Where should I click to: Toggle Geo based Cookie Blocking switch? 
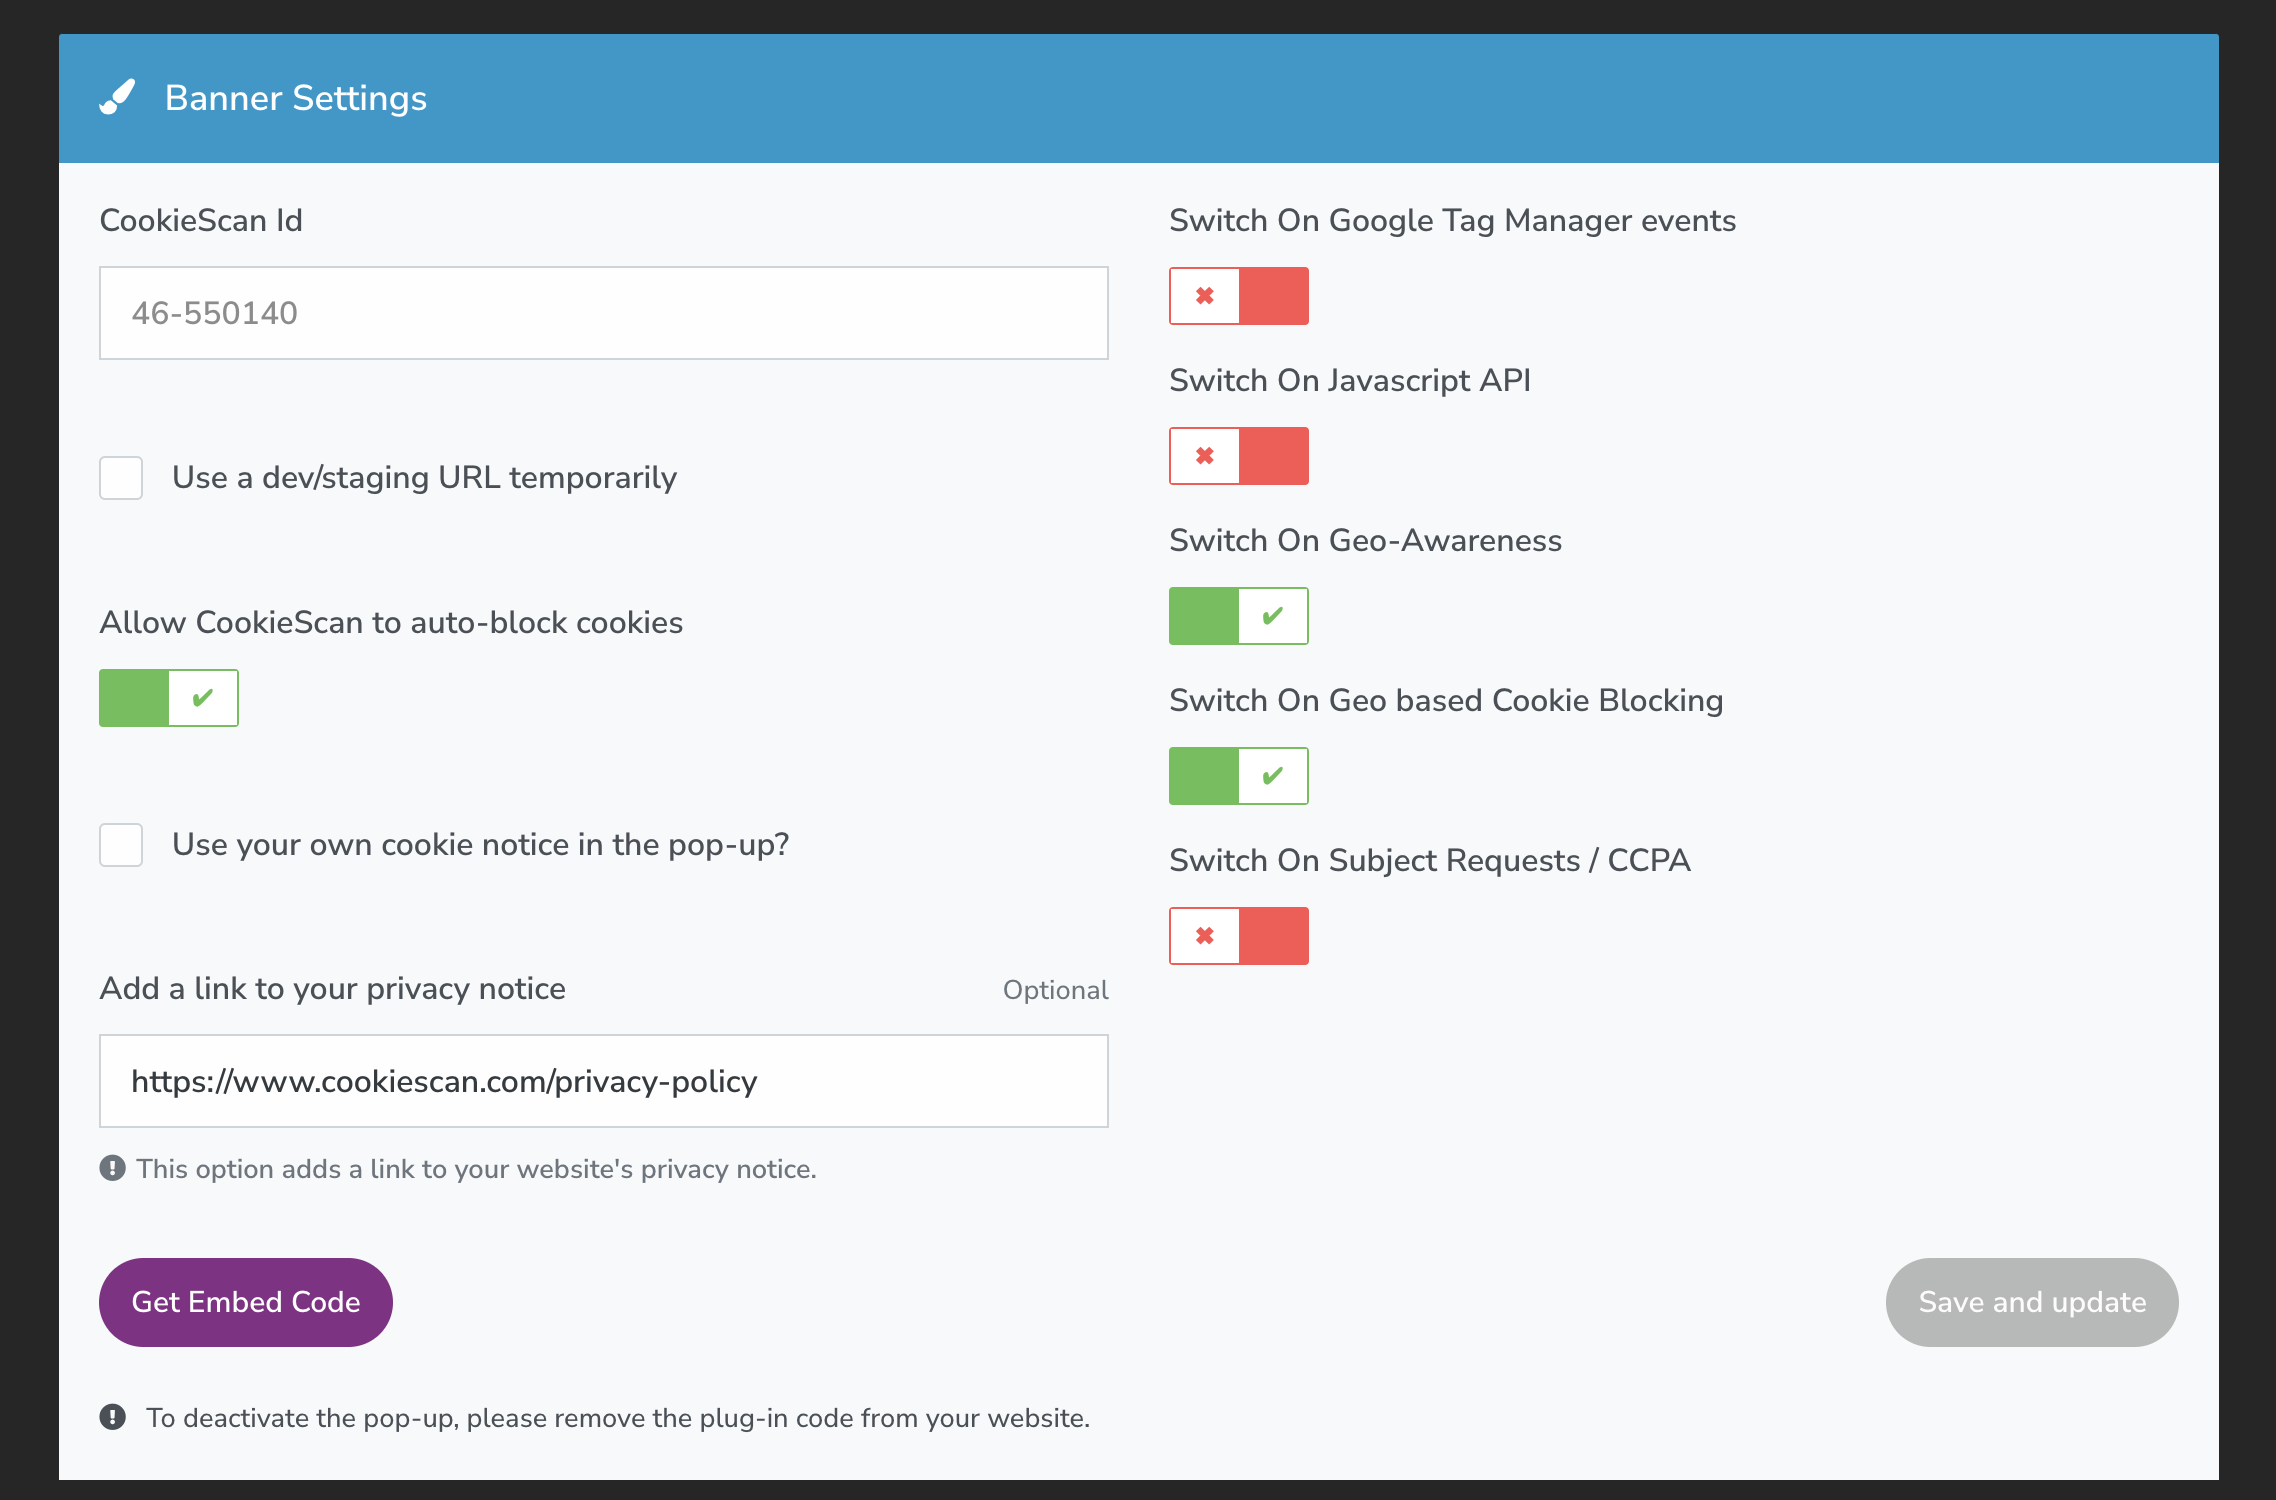(1239, 776)
